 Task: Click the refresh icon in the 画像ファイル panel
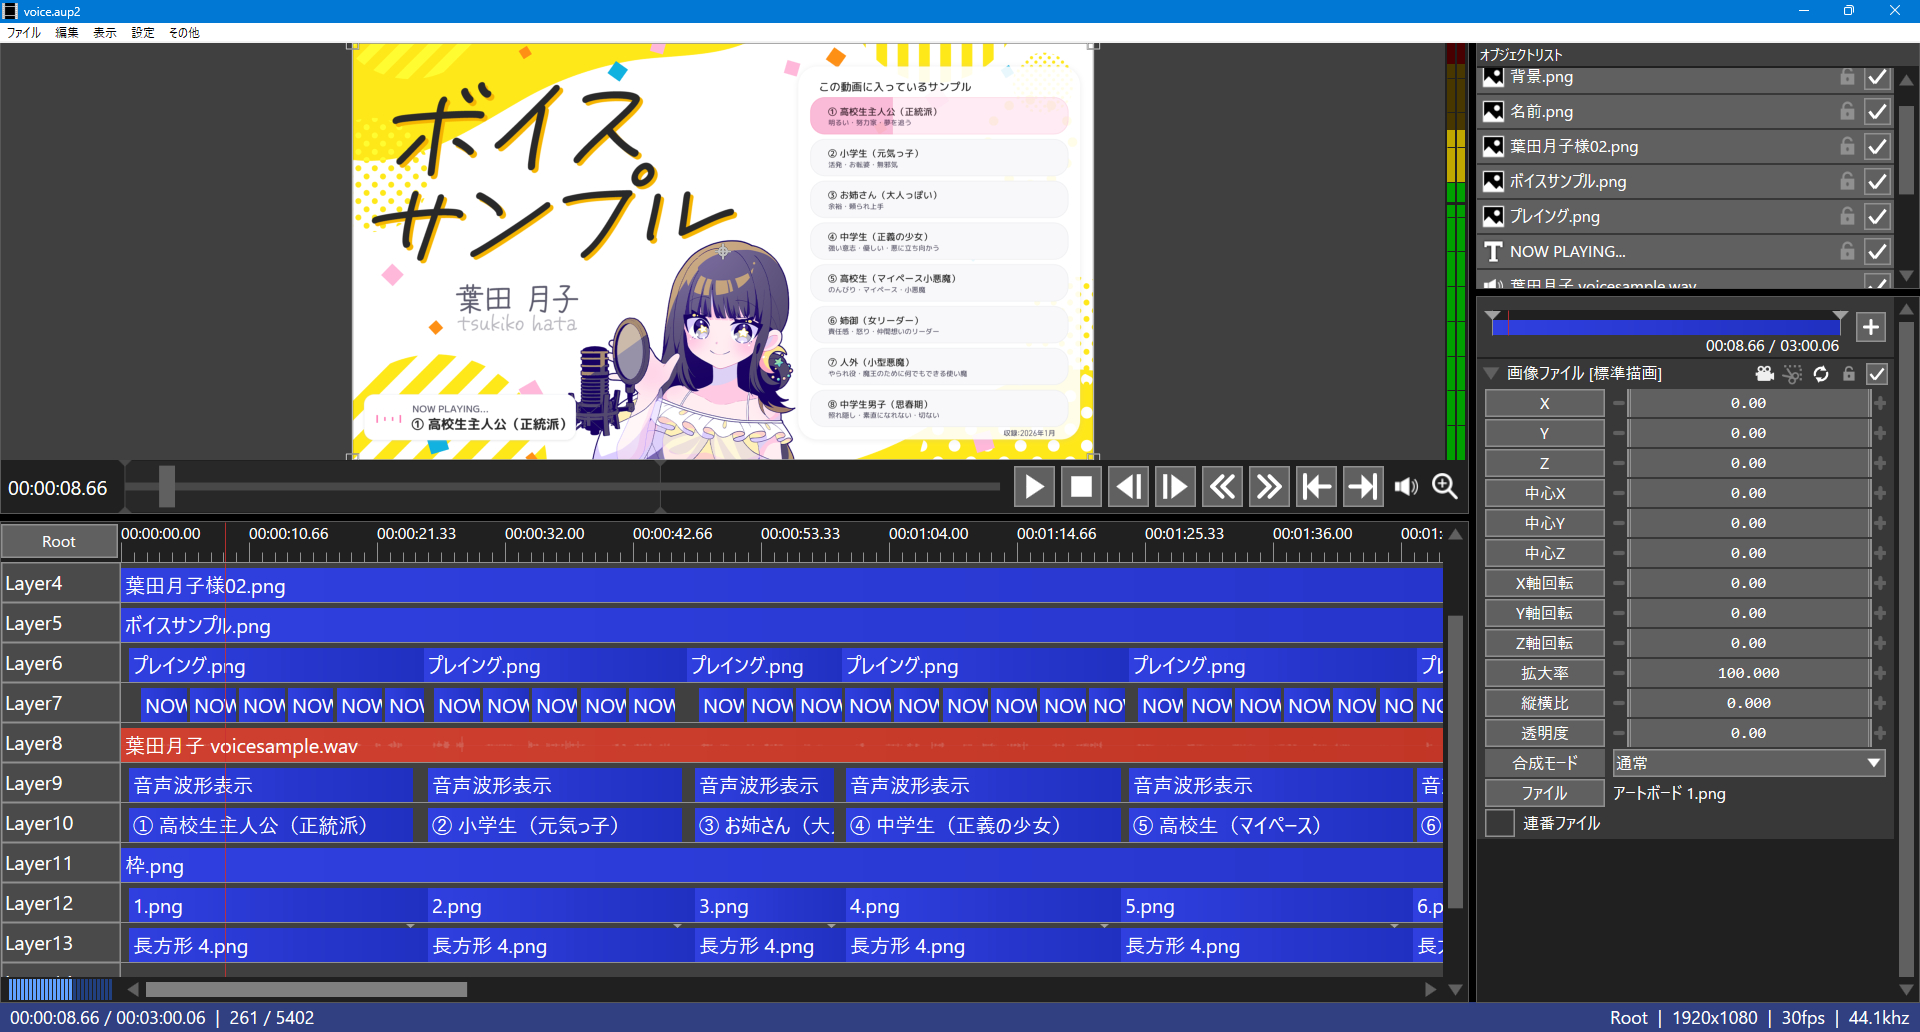(x=1822, y=373)
